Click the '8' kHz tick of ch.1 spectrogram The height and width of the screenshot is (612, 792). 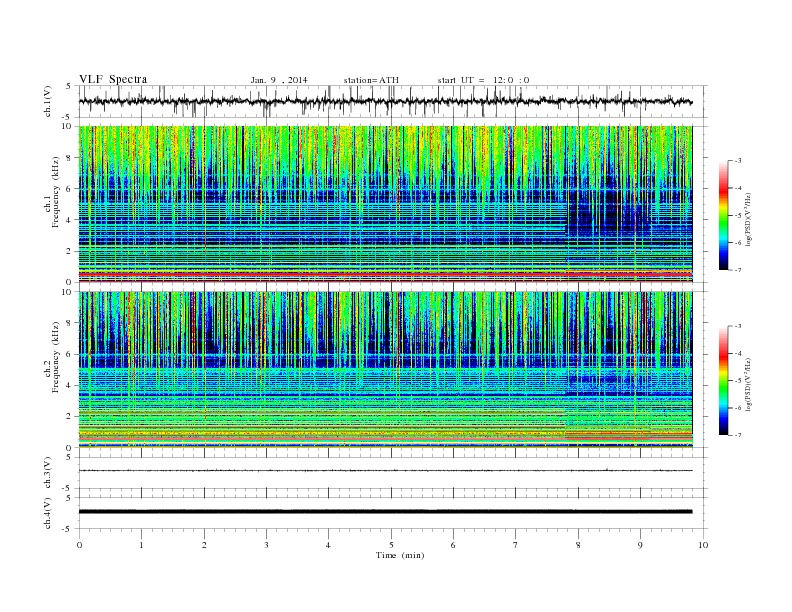click(x=70, y=158)
